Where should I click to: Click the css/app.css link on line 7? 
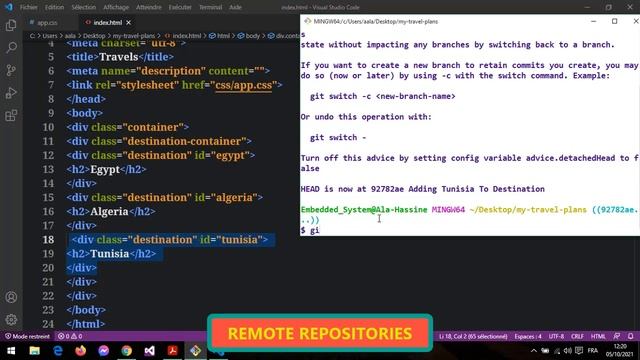244,85
